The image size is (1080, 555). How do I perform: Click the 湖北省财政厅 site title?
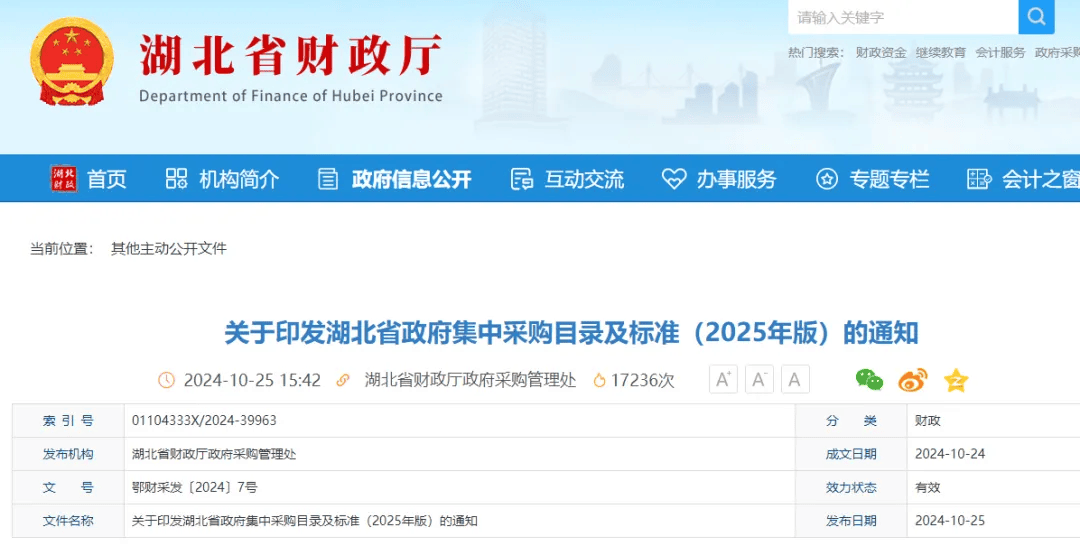point(290,54)
